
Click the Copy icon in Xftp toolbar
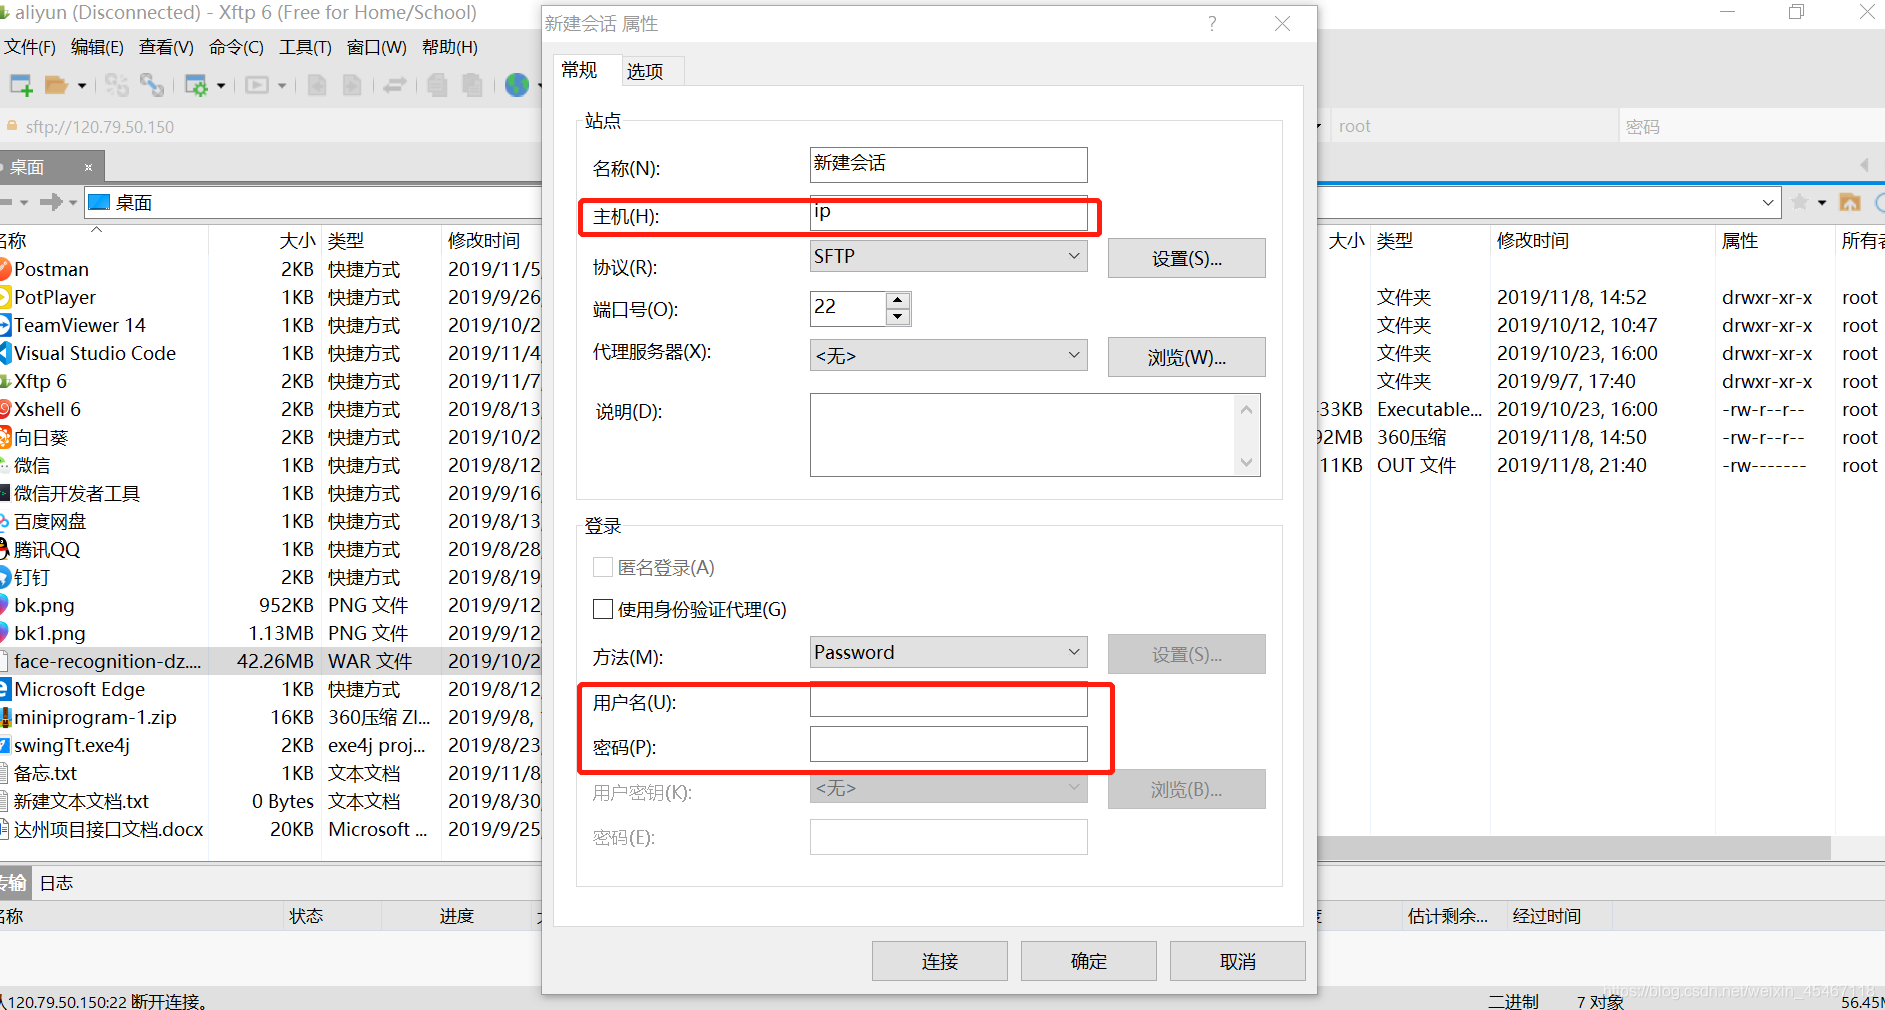tap(437, 85)
